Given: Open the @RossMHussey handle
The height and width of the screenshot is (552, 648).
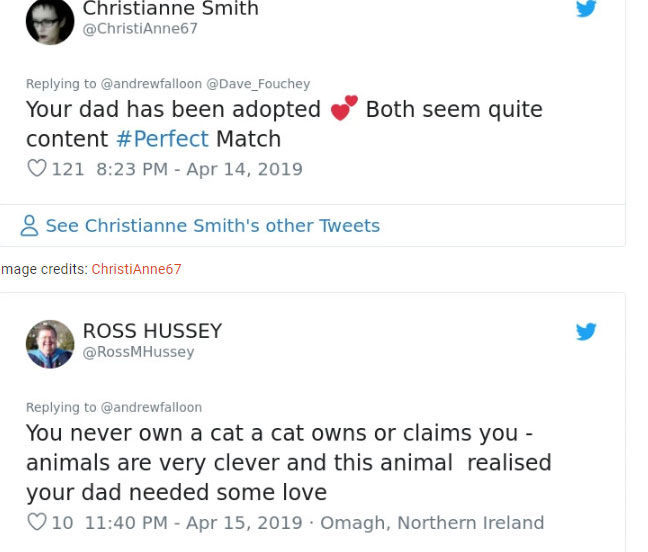Looking at the screenshot, I should pyautogui.click(x=138, y=352).
